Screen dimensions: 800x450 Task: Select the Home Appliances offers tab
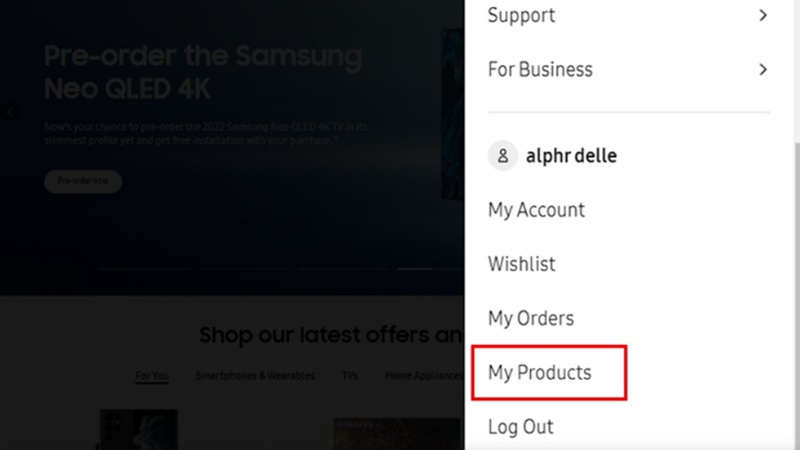click(425, 376)
